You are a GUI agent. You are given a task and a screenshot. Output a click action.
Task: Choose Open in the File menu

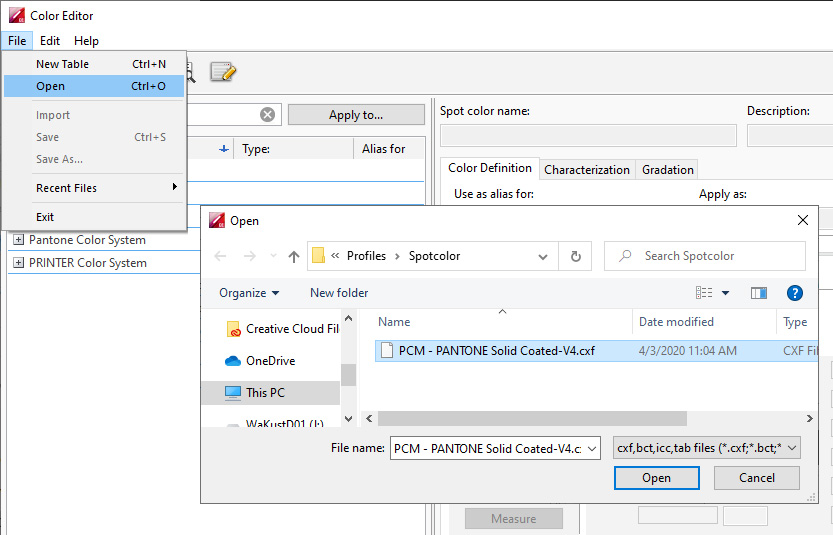pos(95,86)
